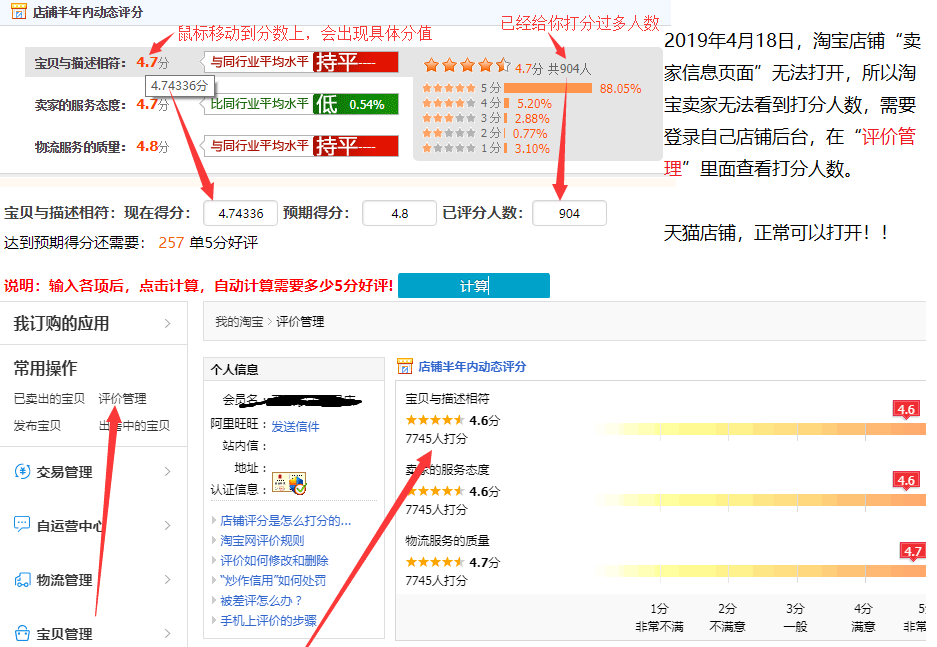Click the 认证信息 badge icon
The width and height of the screenshot is (937, 647).
(x=289, y=483)
